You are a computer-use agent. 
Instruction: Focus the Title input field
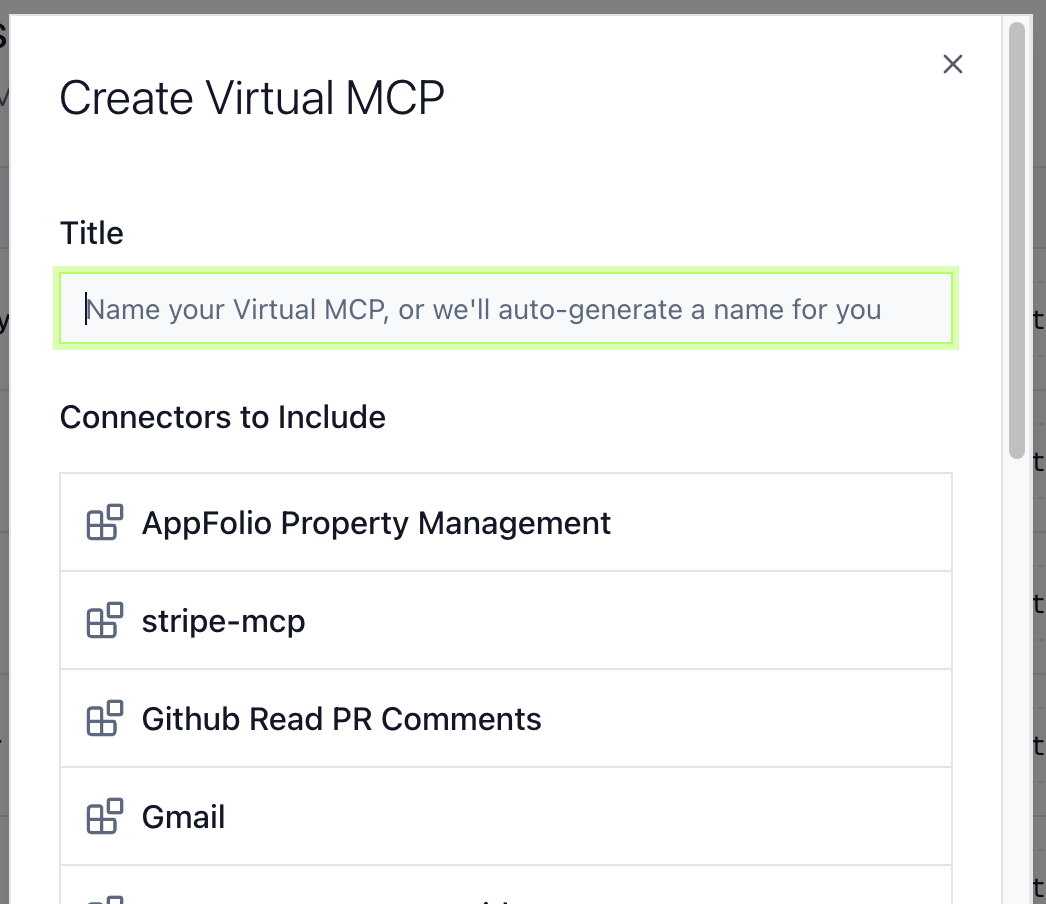click(x=506, y=309)
